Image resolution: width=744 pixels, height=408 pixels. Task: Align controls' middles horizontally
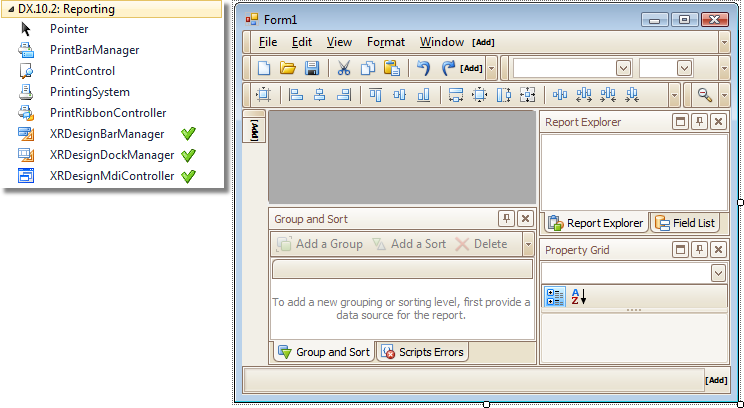click(400, 95)
